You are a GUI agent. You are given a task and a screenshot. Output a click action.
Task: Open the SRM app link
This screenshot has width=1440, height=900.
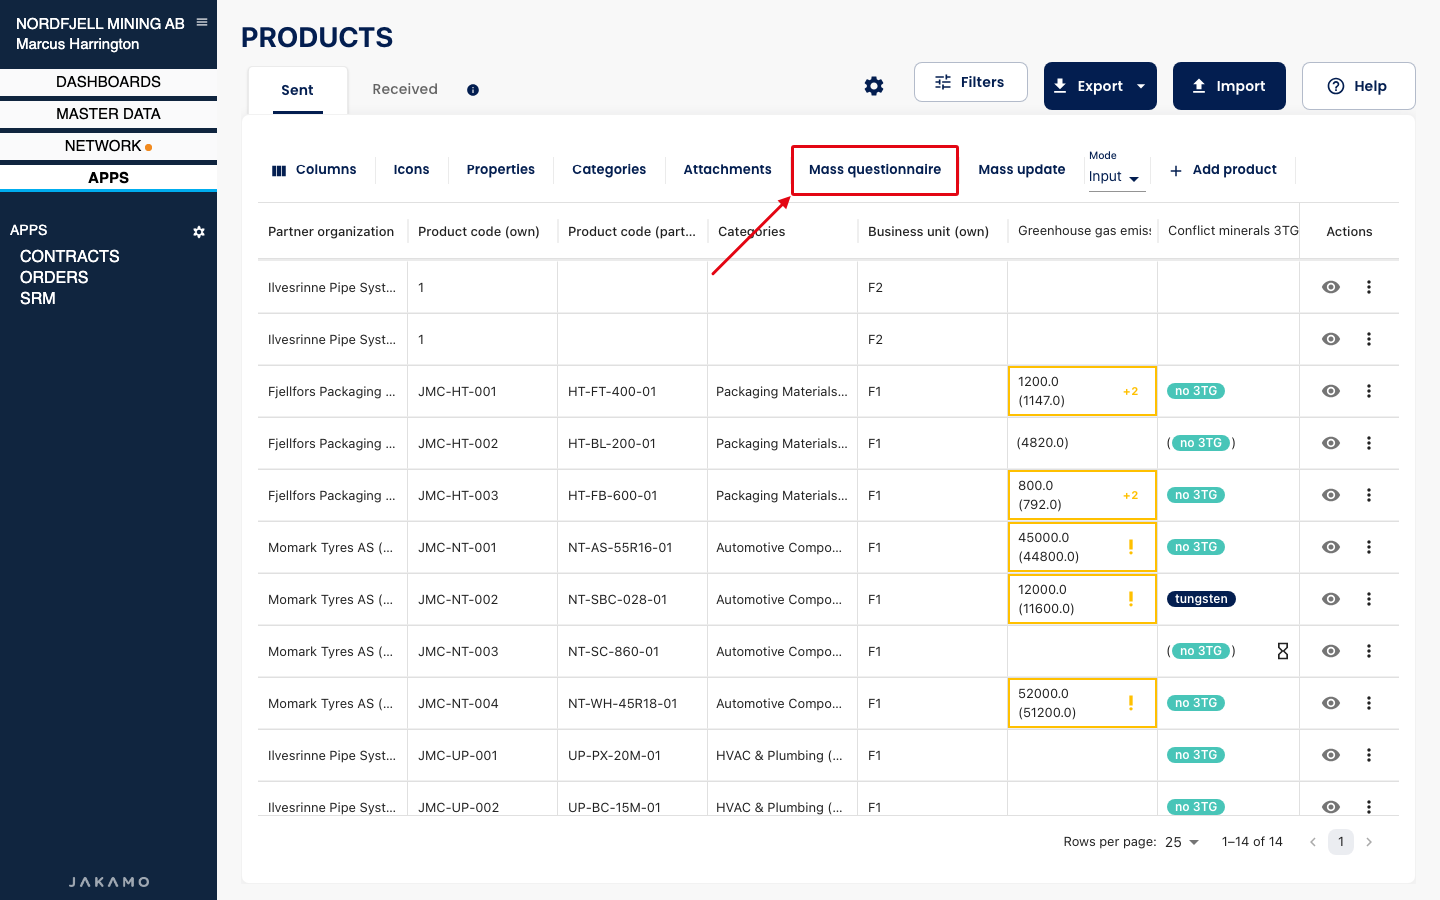[38, 298]
